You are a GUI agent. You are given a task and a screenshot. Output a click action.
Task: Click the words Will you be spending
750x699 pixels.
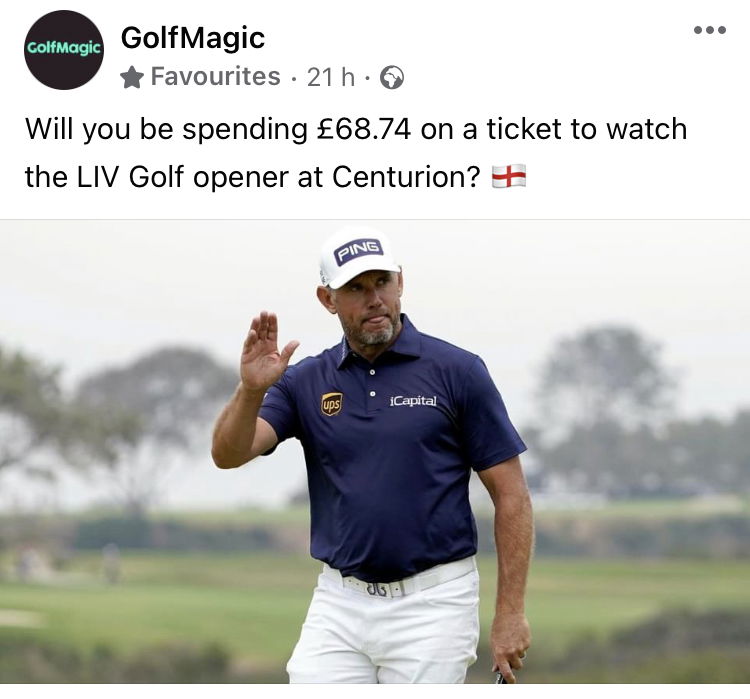[166, 130]
